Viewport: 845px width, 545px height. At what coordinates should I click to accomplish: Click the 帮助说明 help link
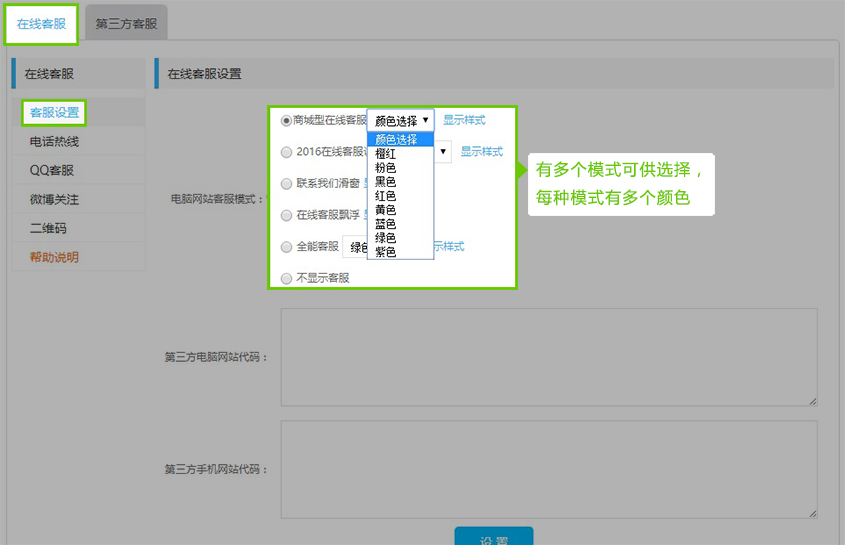pos(54,257)
